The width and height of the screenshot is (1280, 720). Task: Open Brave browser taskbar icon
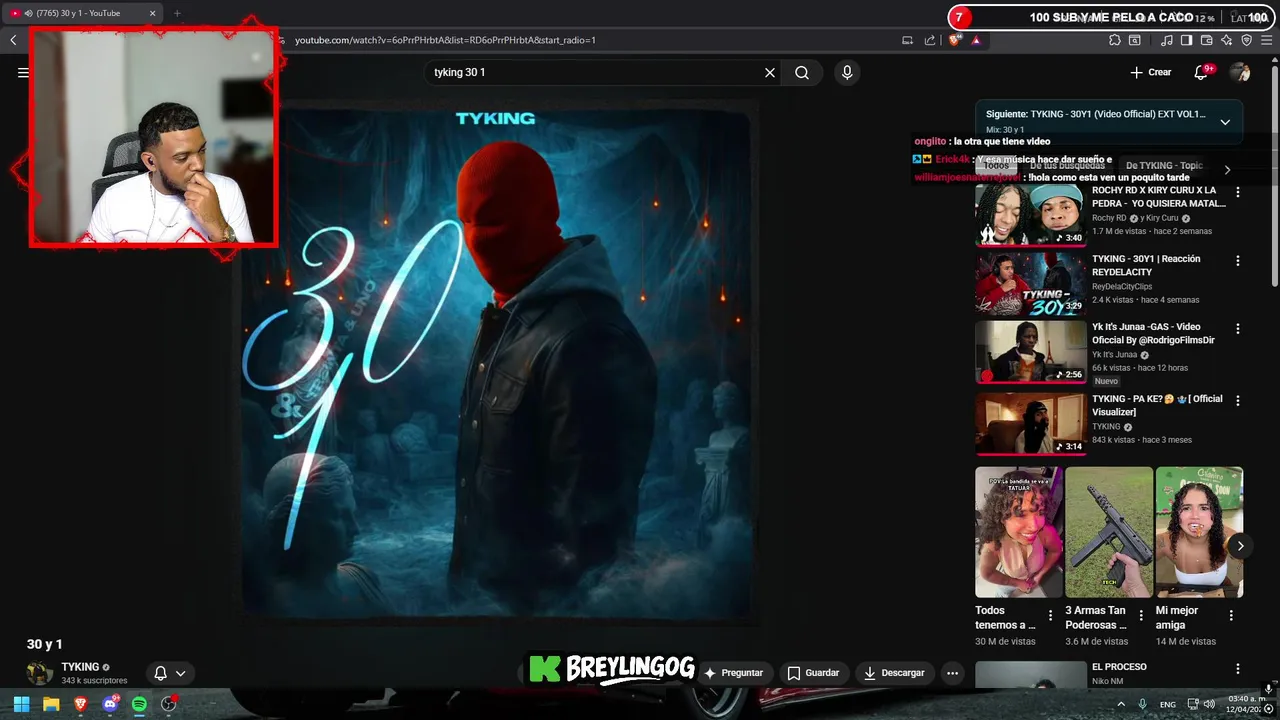coord(81,704)
